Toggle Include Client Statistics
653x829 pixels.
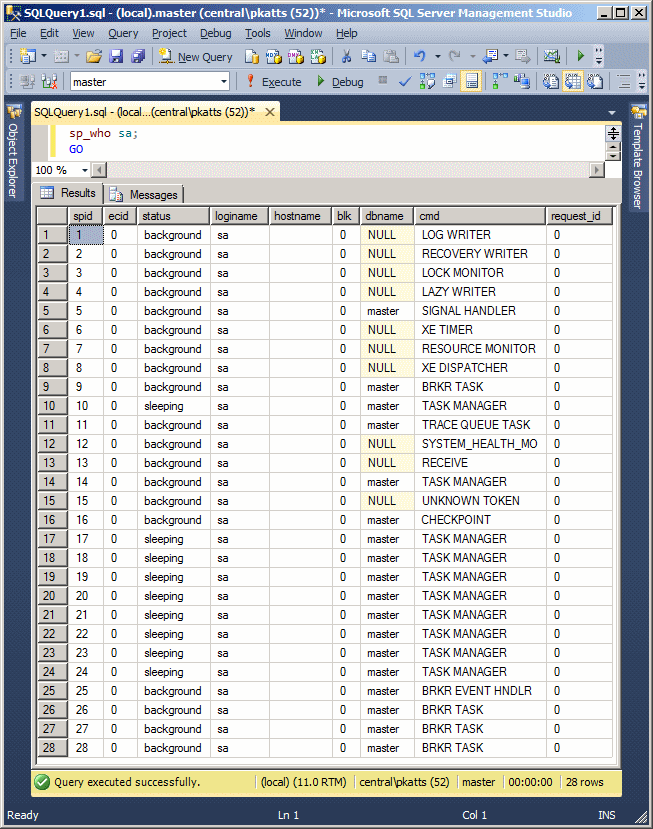522,82
